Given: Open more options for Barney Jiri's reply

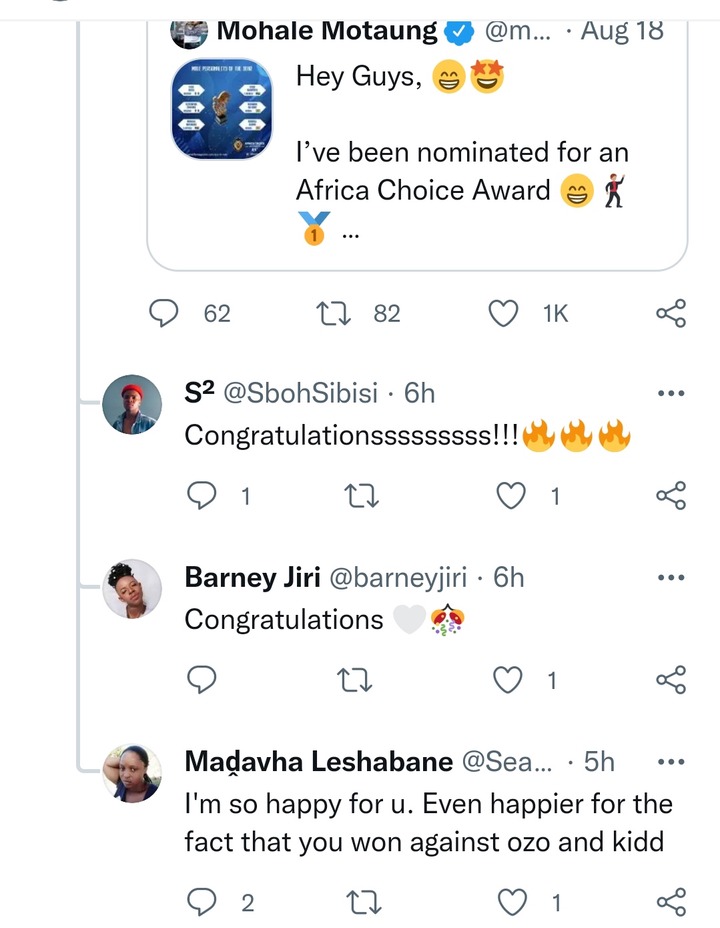Looking at the screenshot, I should coord(671,577).
